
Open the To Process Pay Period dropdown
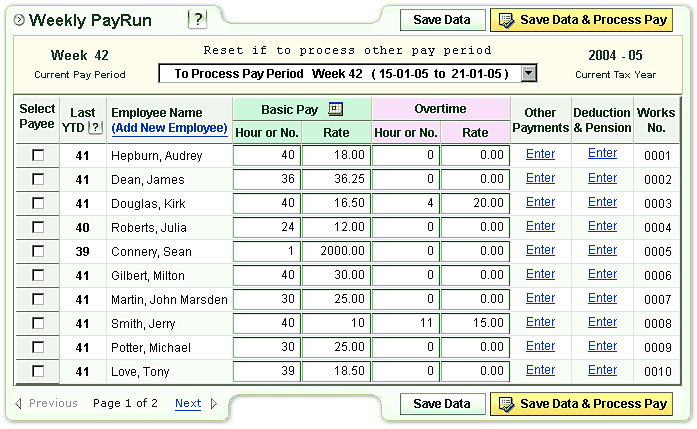pos(529,73)
